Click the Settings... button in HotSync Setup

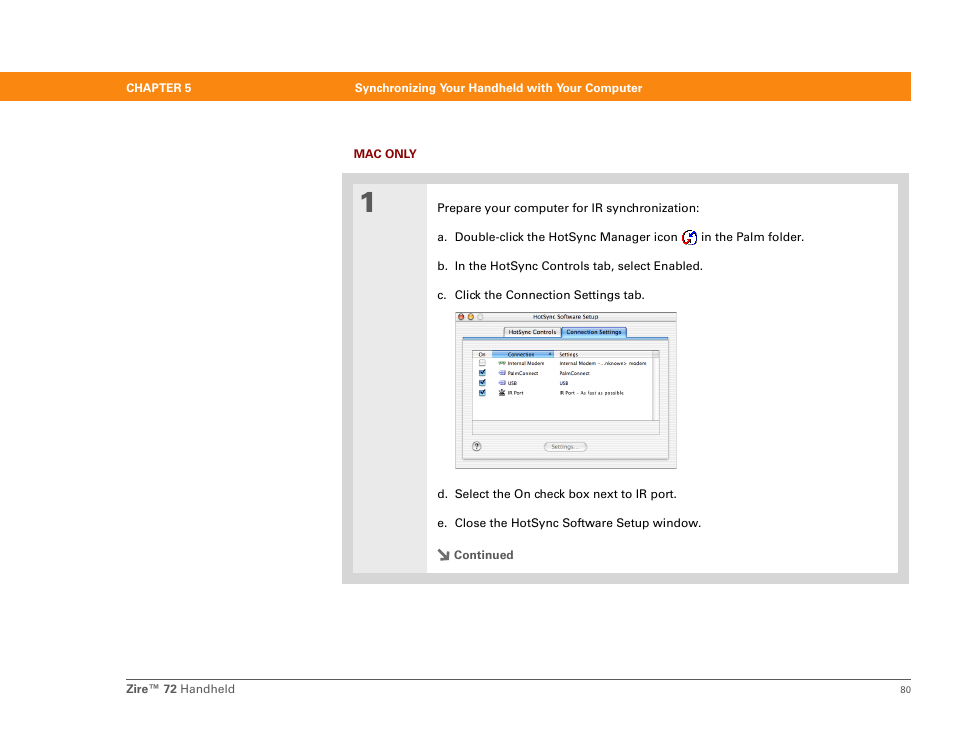565,447
